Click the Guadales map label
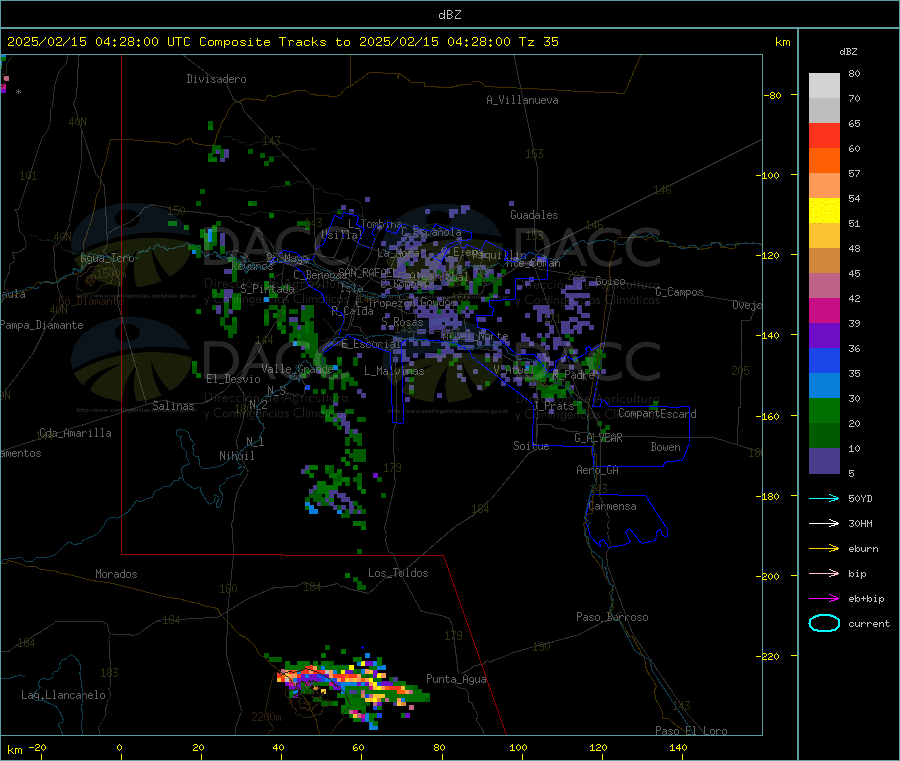Image resolution: width=900 pixels, height=761 pixels. pos(534,215)
